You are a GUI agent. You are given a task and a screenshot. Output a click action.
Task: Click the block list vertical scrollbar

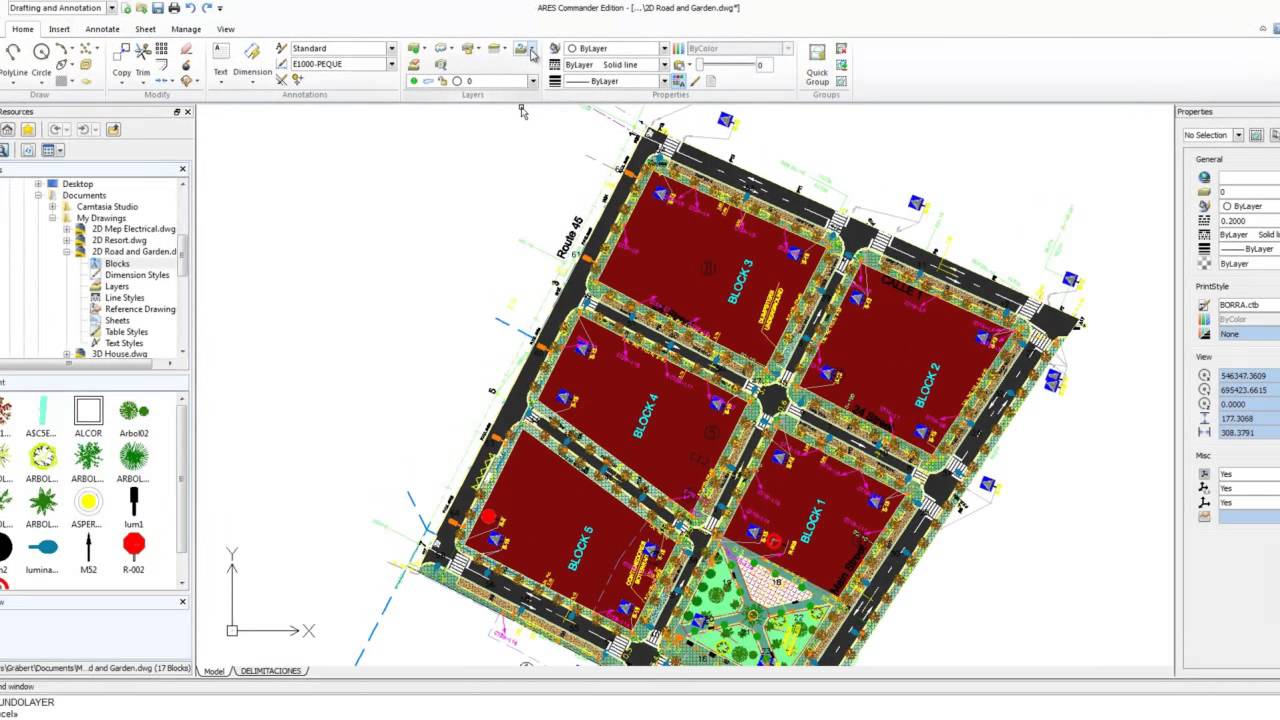(182, 480)
